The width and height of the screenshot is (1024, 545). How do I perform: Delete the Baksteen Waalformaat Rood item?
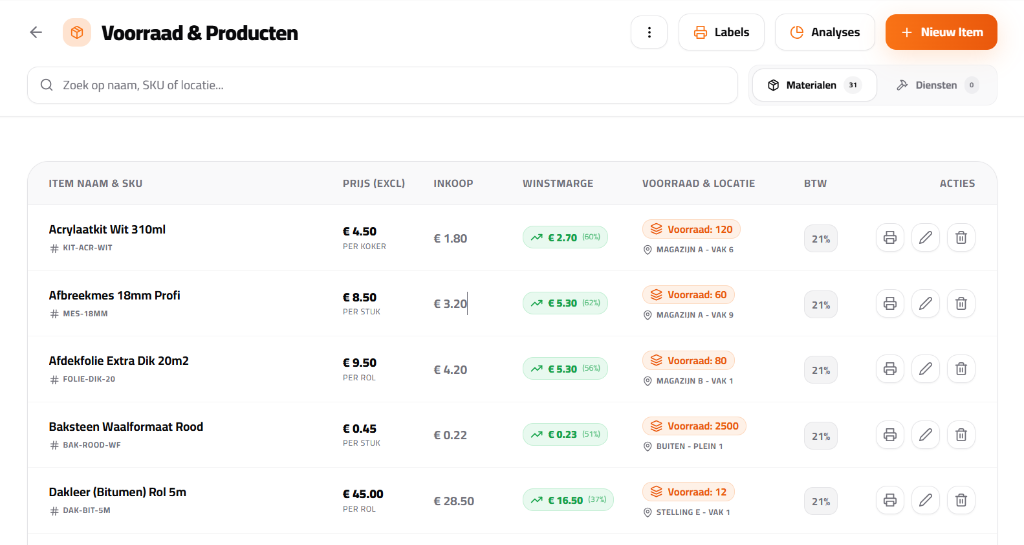pyautogui.click(x=961, y=435)
